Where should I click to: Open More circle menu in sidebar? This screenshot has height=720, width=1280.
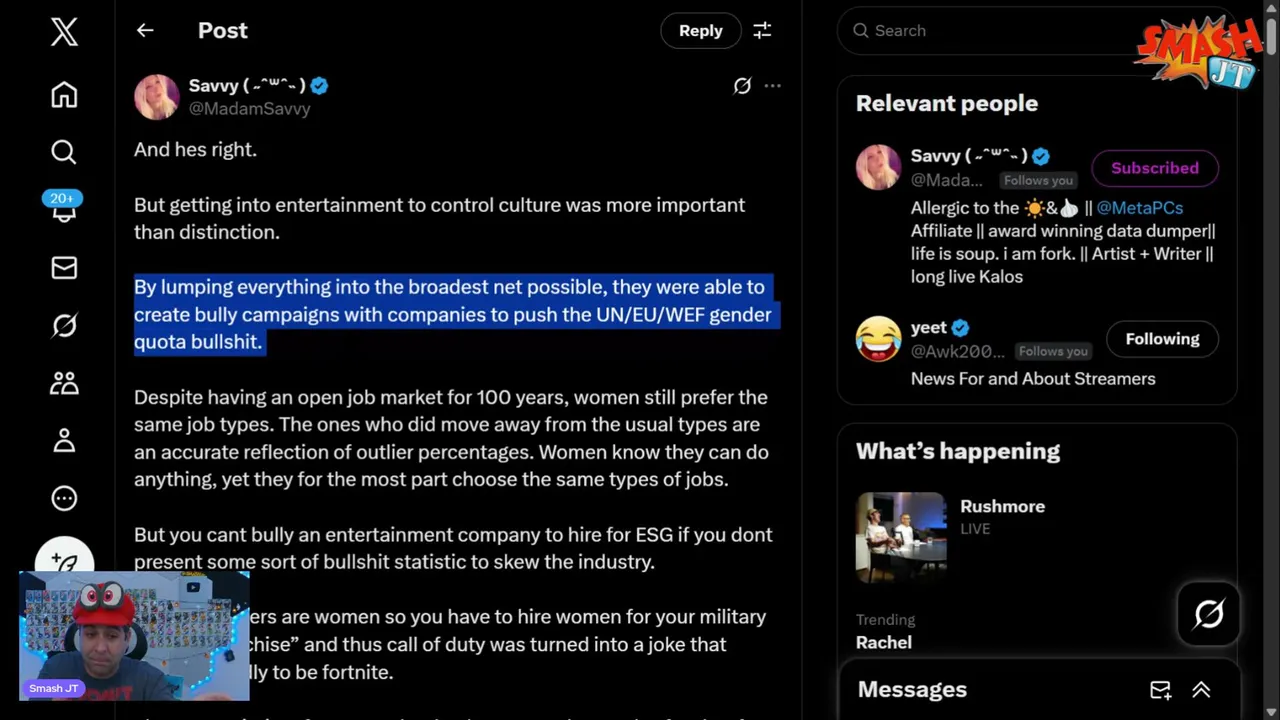click(x=64, y=498)
